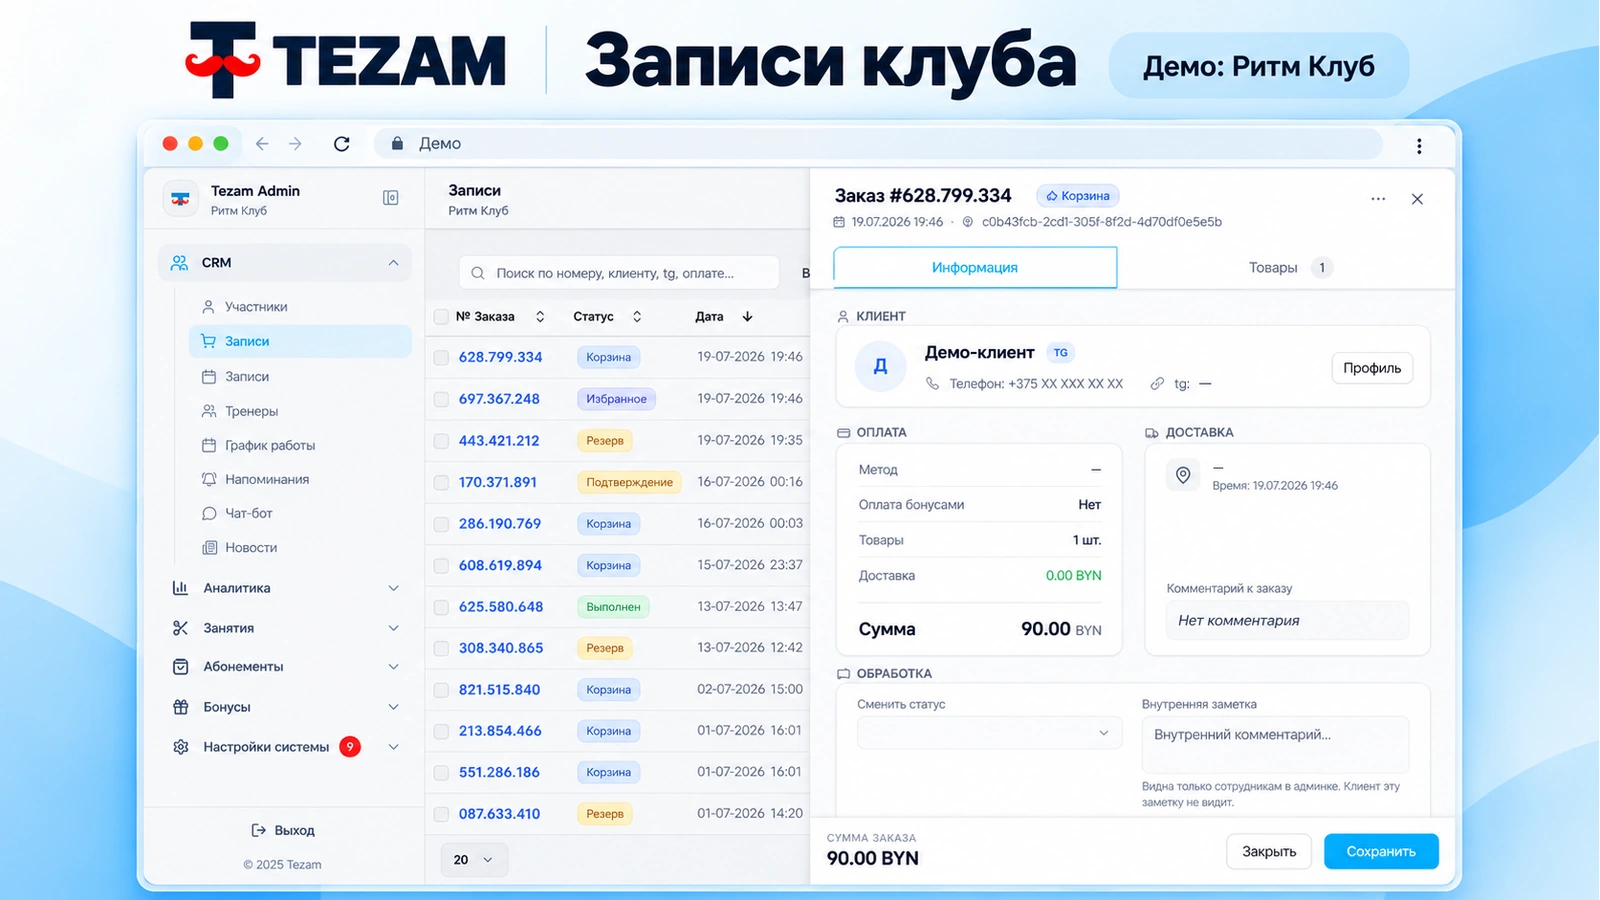
Task: Check the box for order 625.580.648
Action: tap(441, 607)
